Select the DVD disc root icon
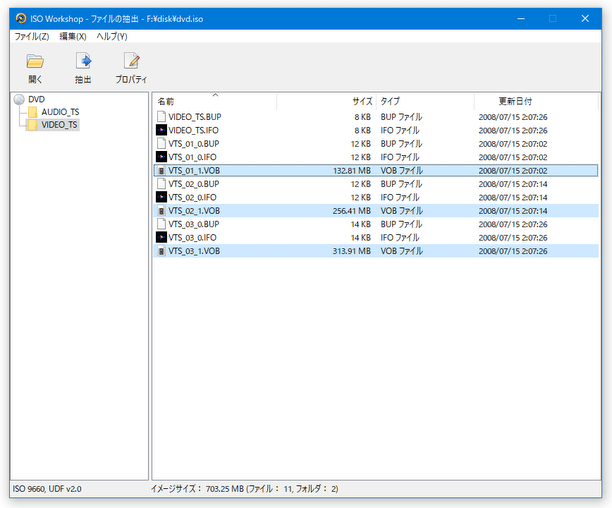The width and height of the screenshot is (612, 508). point(19,99)
